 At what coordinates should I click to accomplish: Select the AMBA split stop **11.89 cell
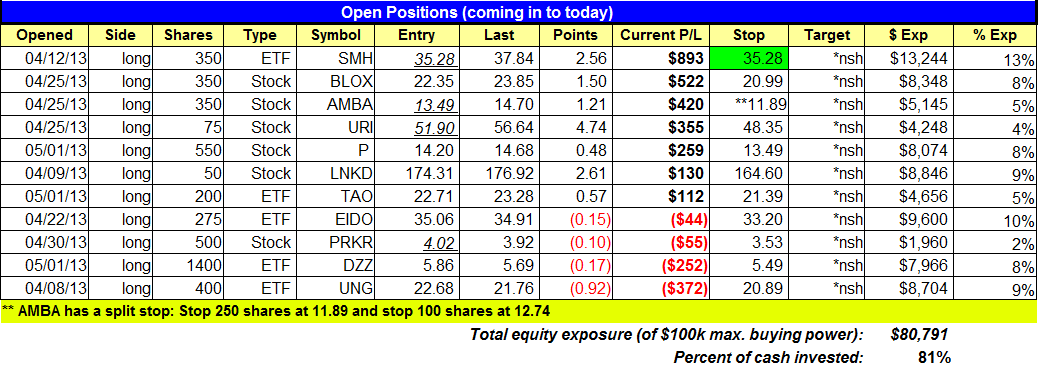pyautogui.click(x=749, y=104)
